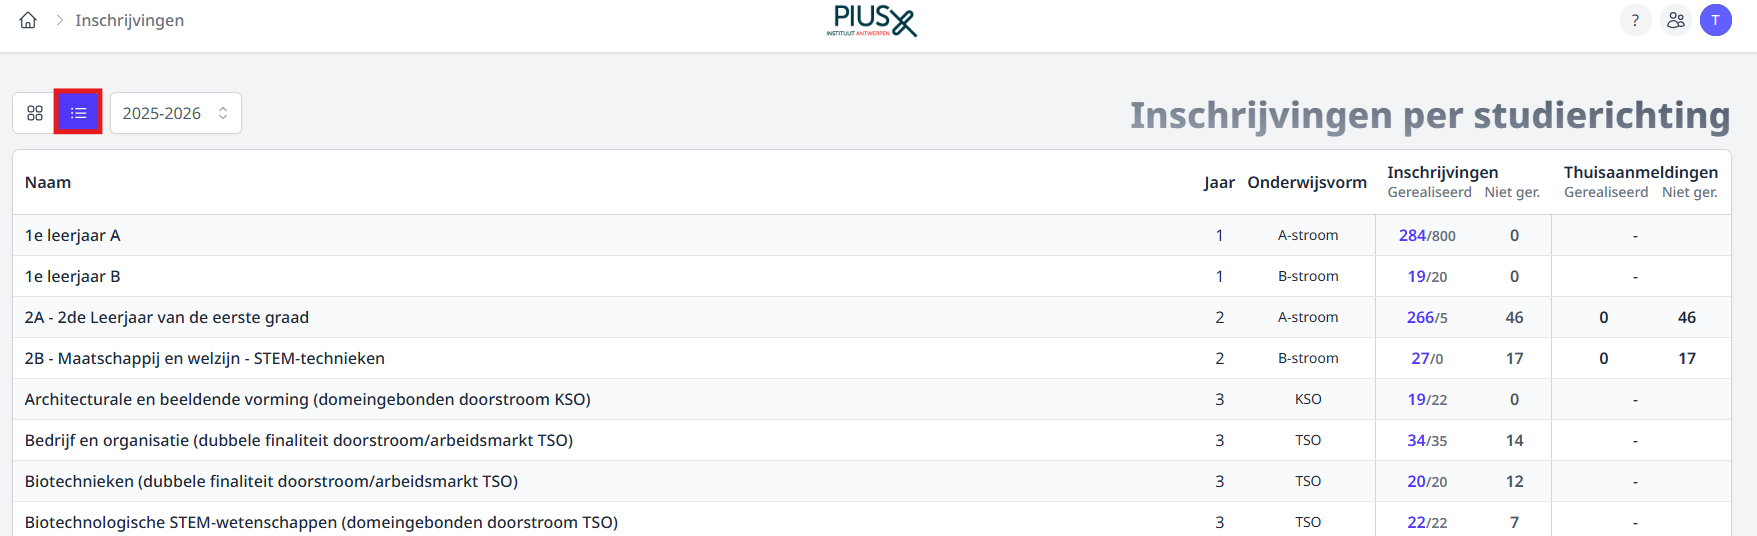
Task: Click the Jaar column header
Action: (x=1219, y=182)
